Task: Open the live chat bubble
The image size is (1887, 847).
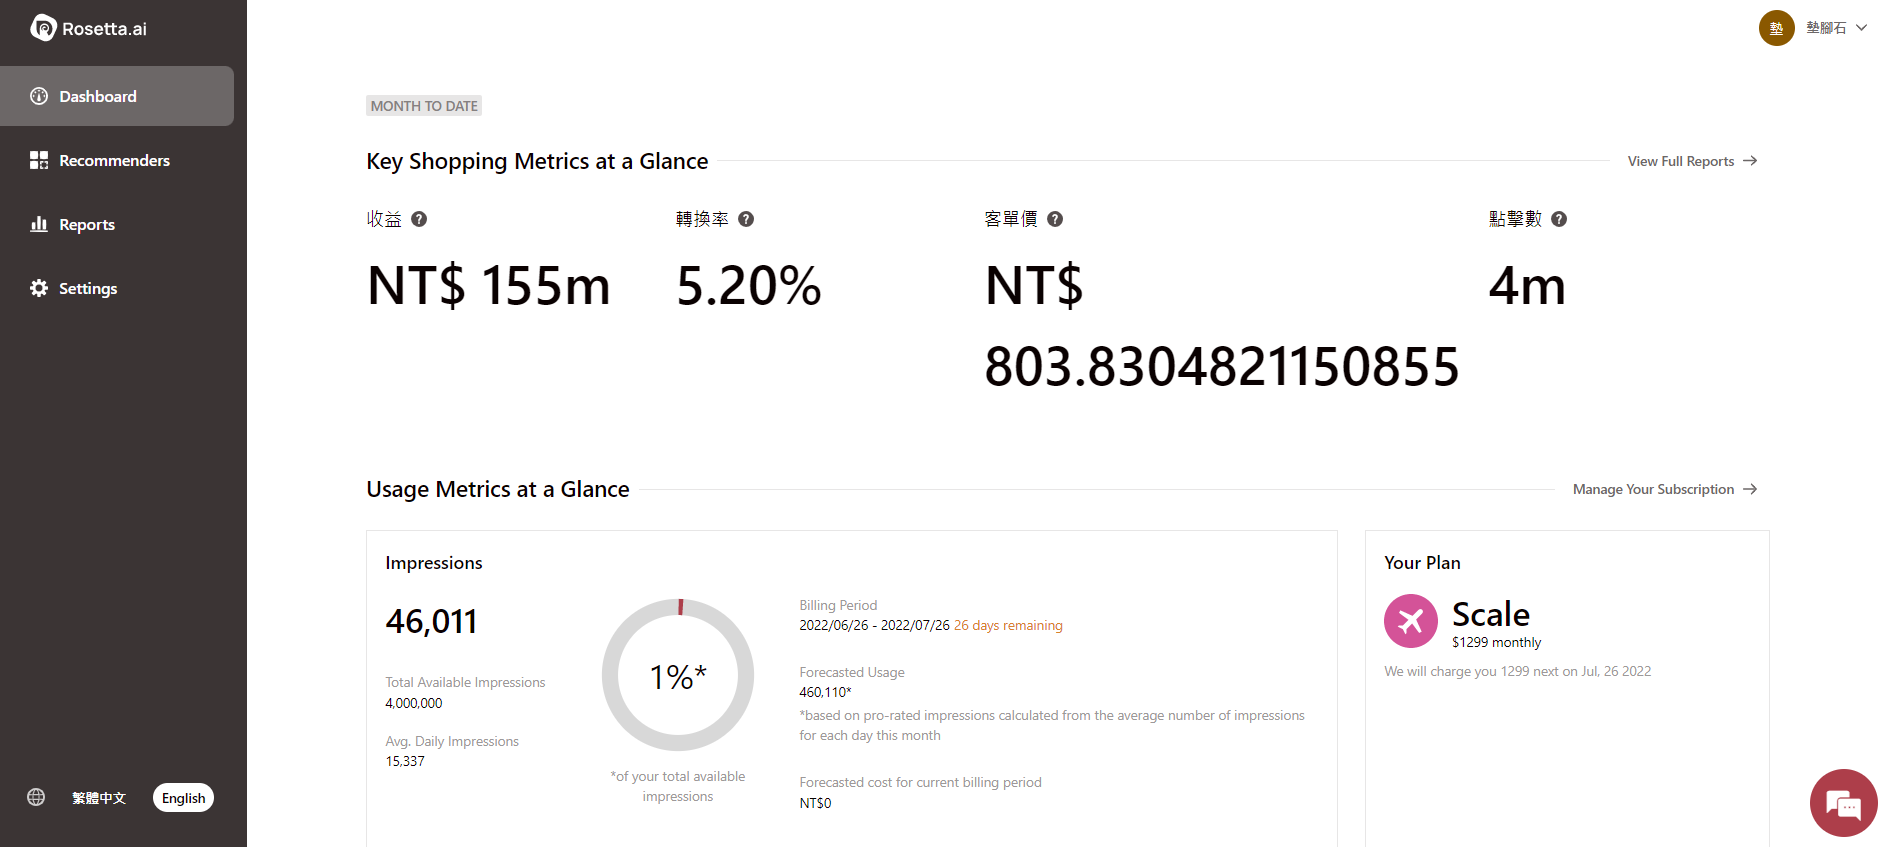Action: [1843, 803]
